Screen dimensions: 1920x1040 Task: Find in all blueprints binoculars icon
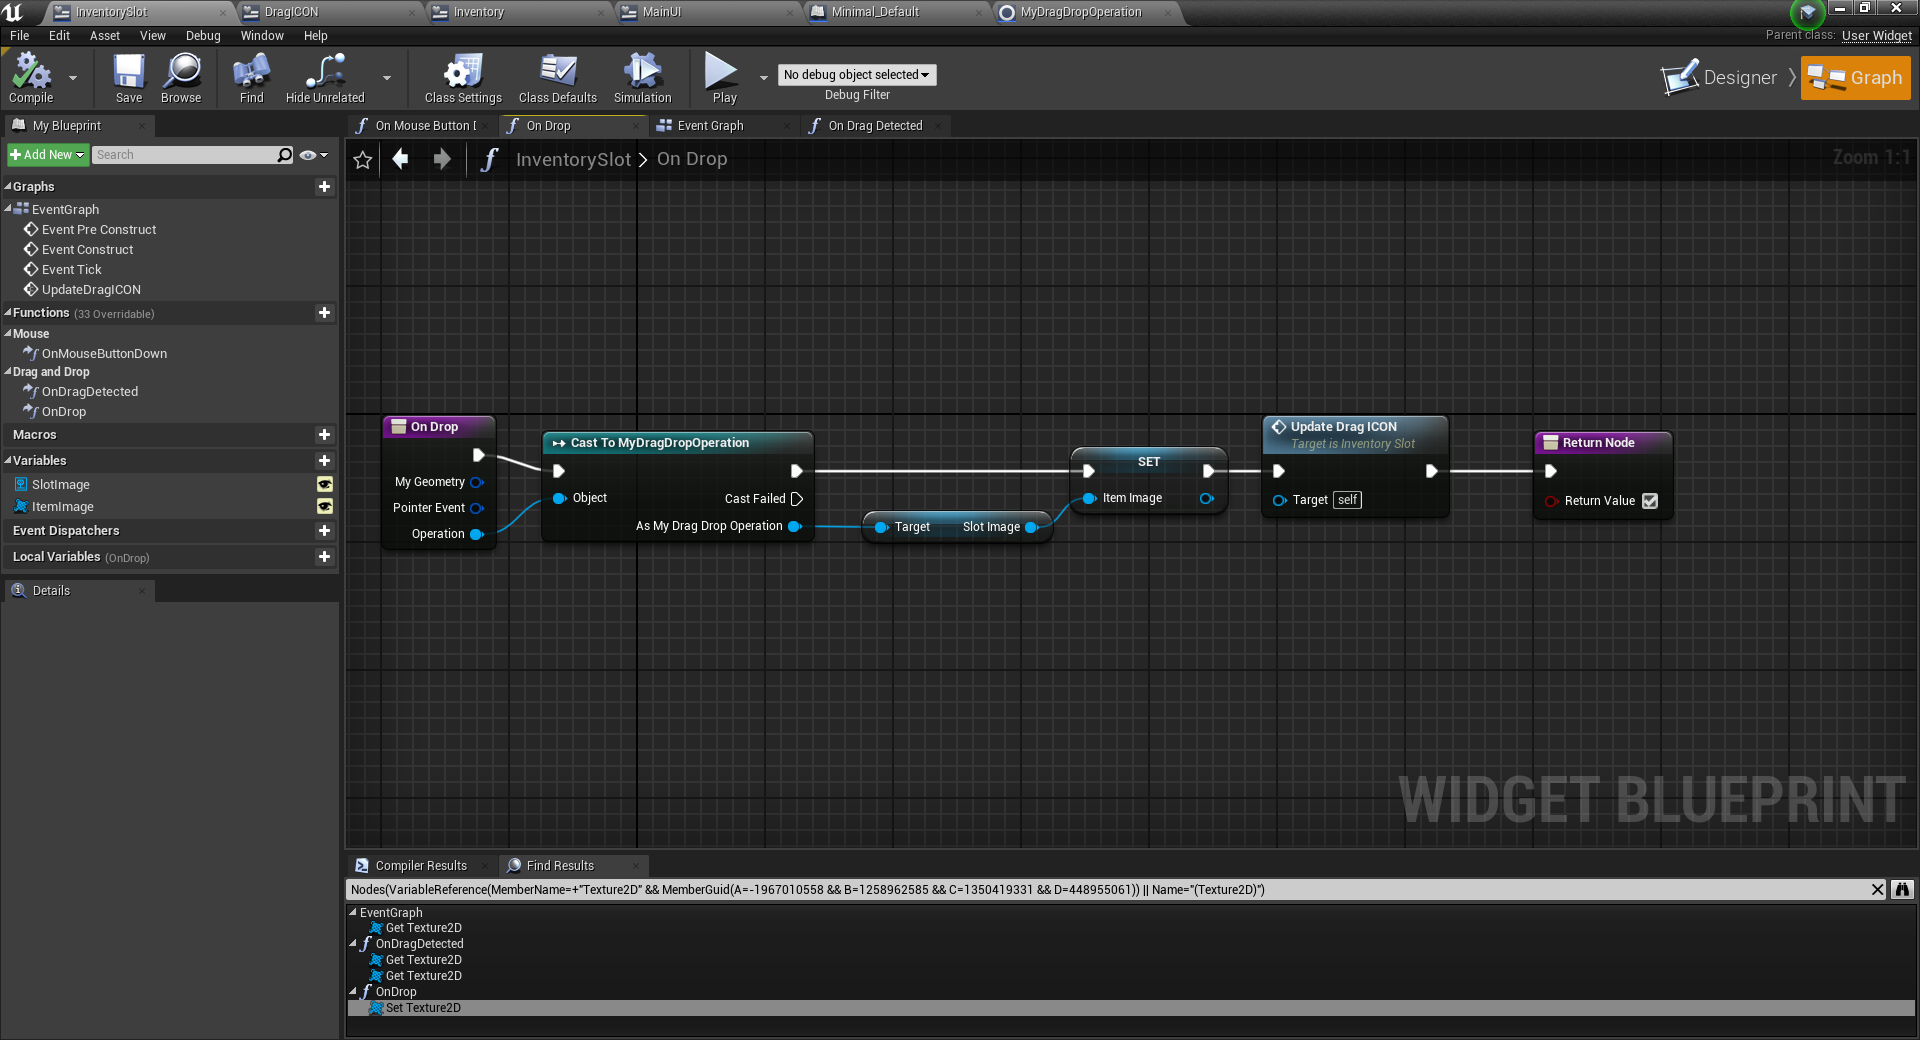point(1902,890)
